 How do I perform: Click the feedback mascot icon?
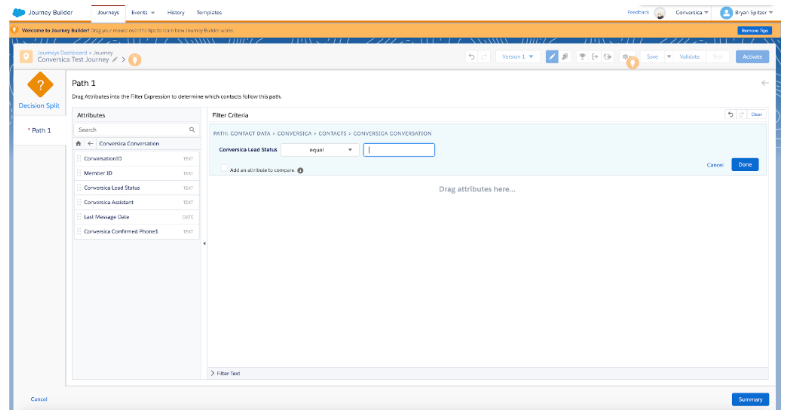[x=660, y=13]
